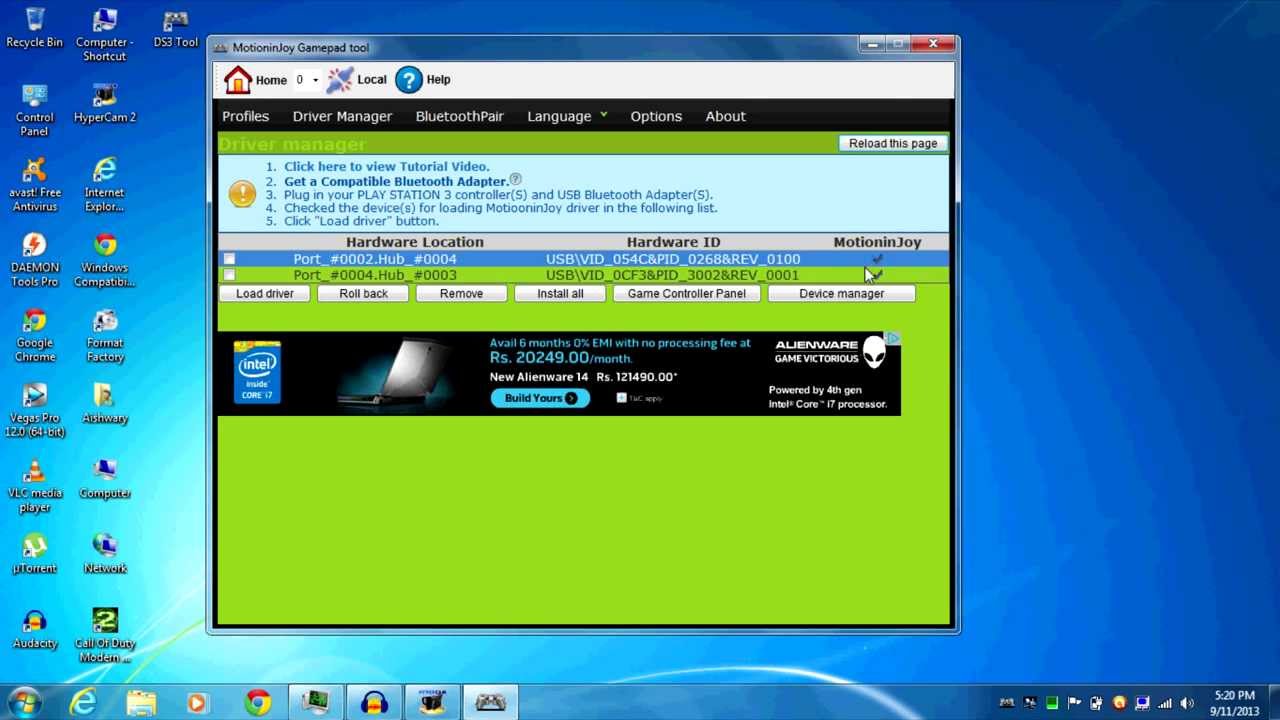Click the Remove button
Viewport: 1280px width, 720px height.
(x=461, y=294)
